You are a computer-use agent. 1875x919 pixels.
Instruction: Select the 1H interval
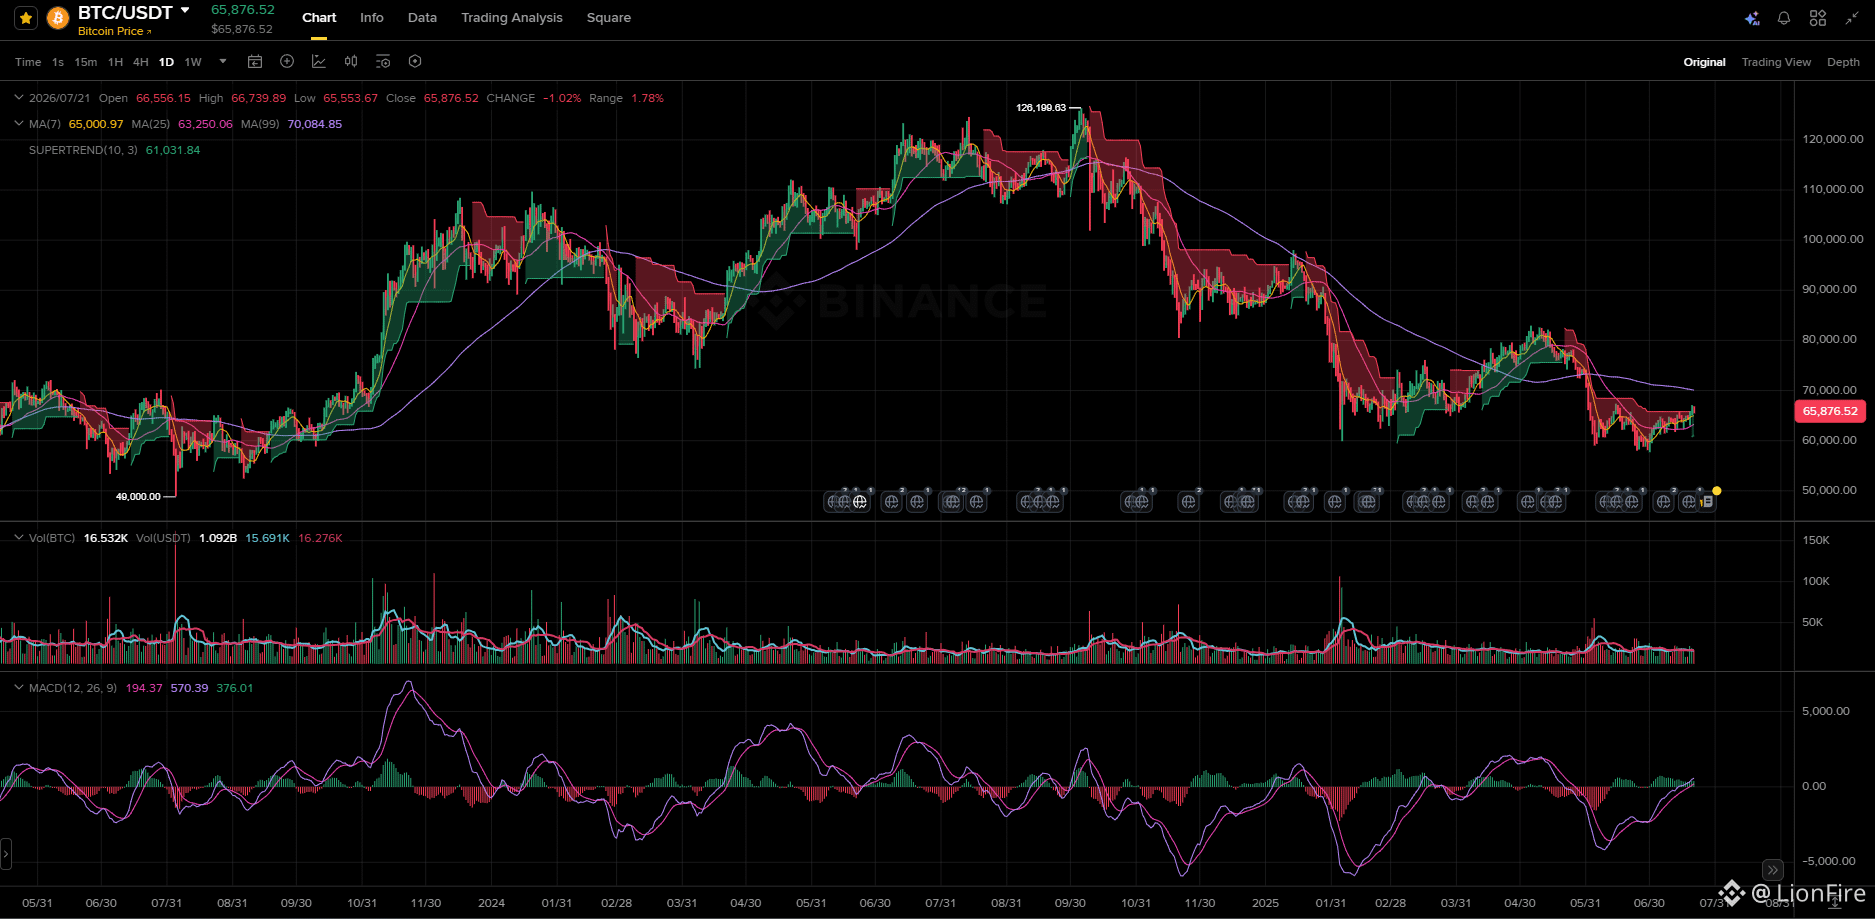click(x=115, y=62)
